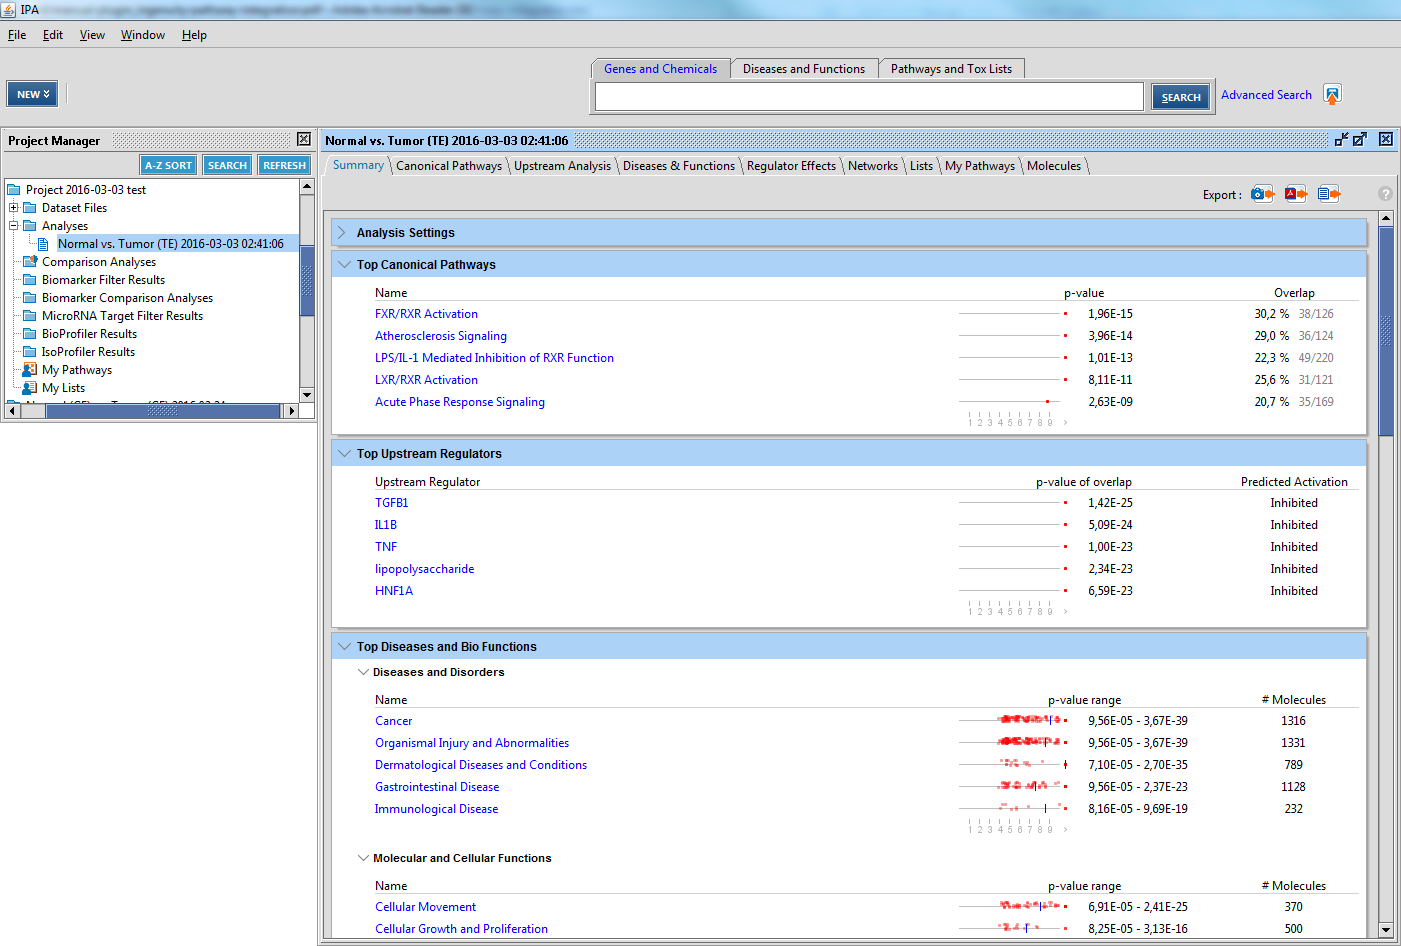1401x946 pixels.
Task: Click the Project Manager SEARCH button
Action: (227, 165)
